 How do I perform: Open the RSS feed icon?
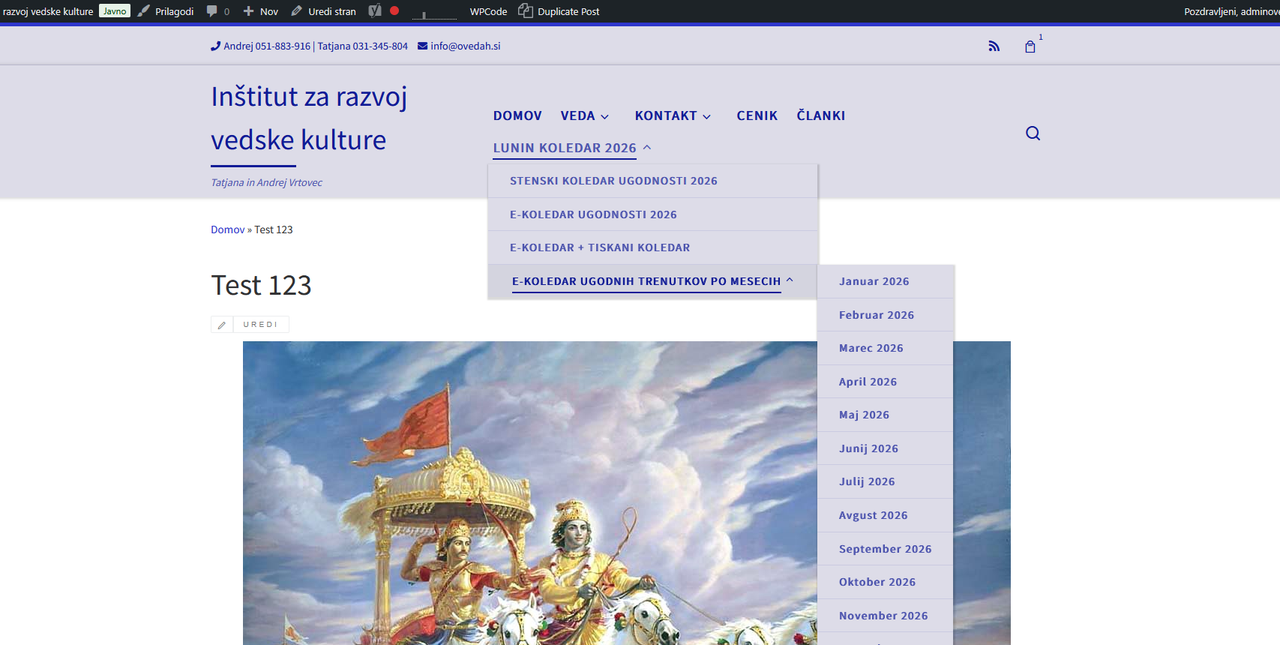[x=994, y=46]
